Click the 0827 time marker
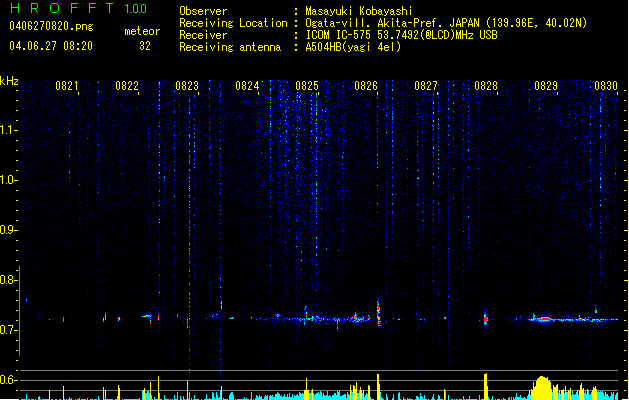629x400 pixels. pyautogui.click(x=426, y=86)
